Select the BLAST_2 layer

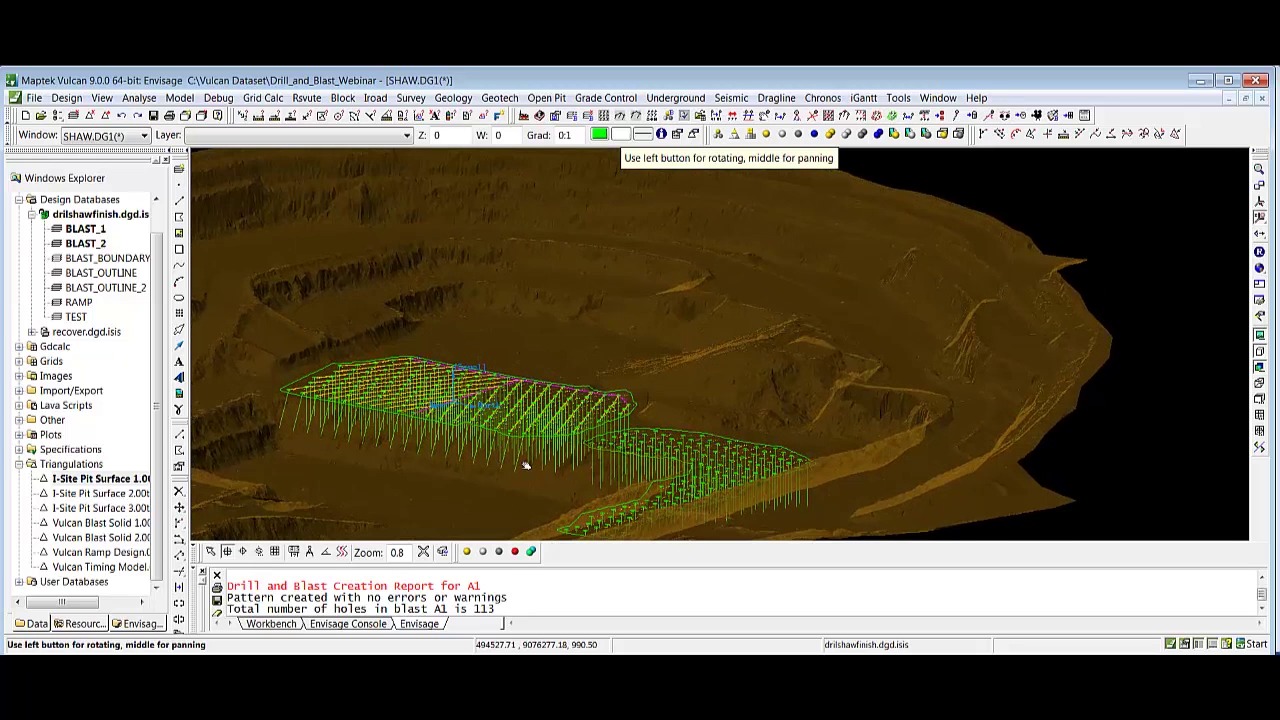click(x=85, y=244)
